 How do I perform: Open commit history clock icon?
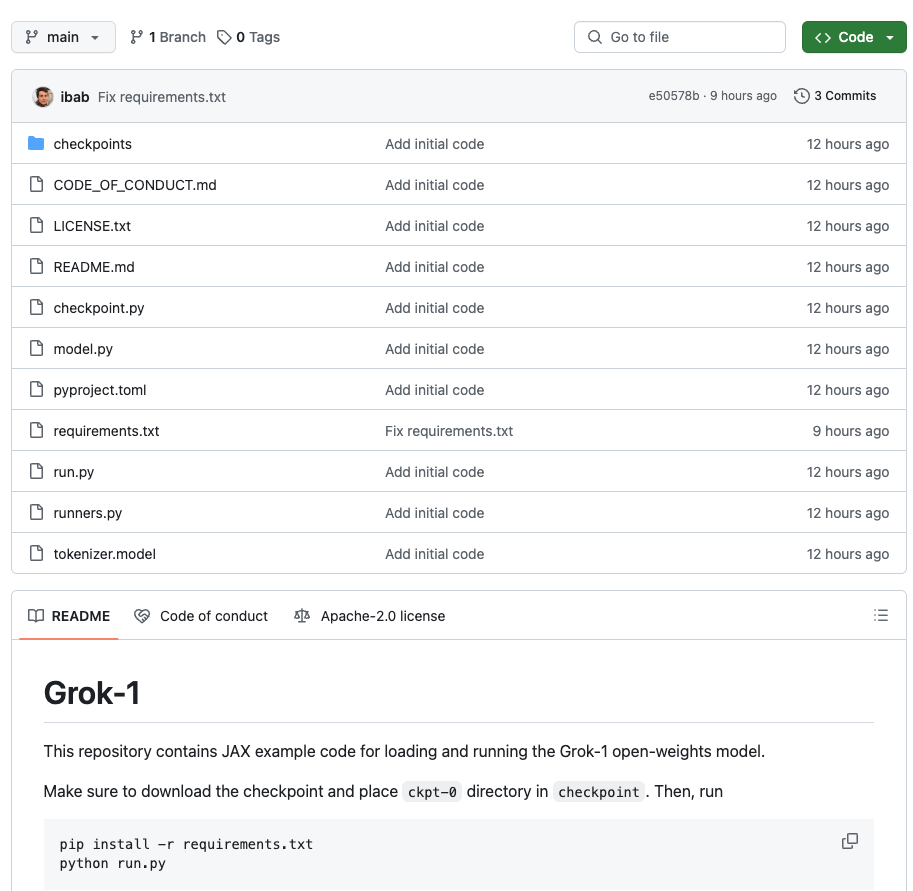tap(802, 96)
